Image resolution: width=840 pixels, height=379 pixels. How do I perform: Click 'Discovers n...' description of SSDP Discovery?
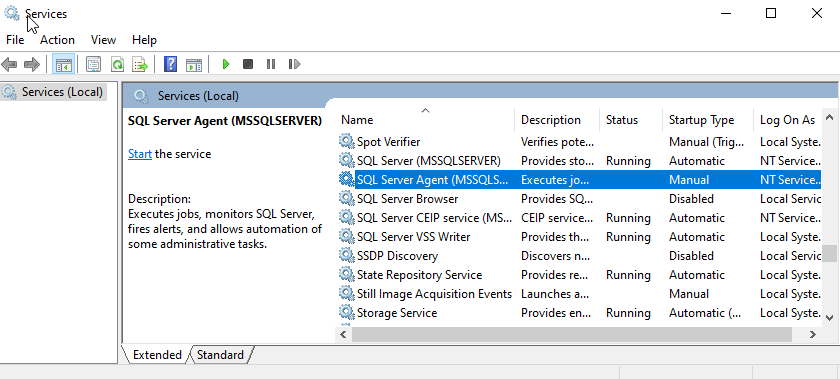(x=556, y=256)
